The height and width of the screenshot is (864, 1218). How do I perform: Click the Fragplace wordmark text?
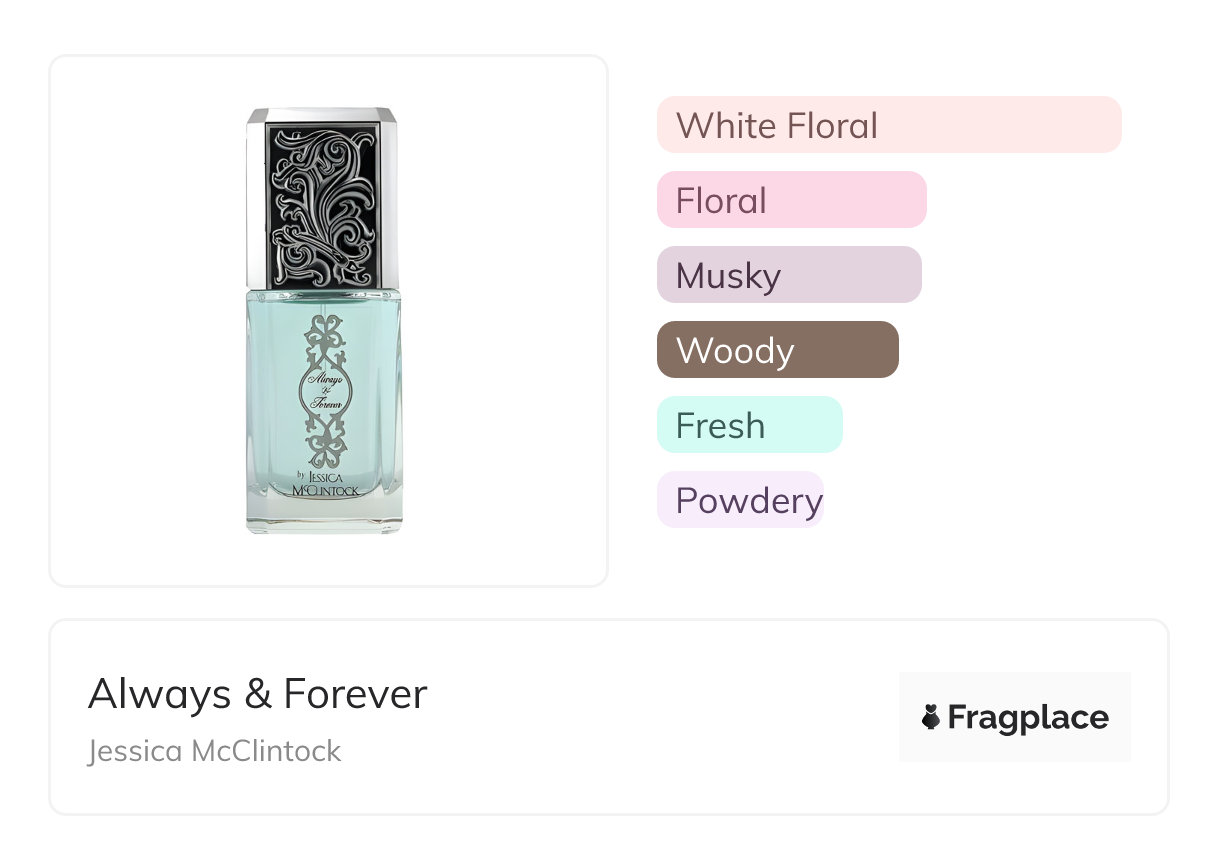(x=1028, y=718)
